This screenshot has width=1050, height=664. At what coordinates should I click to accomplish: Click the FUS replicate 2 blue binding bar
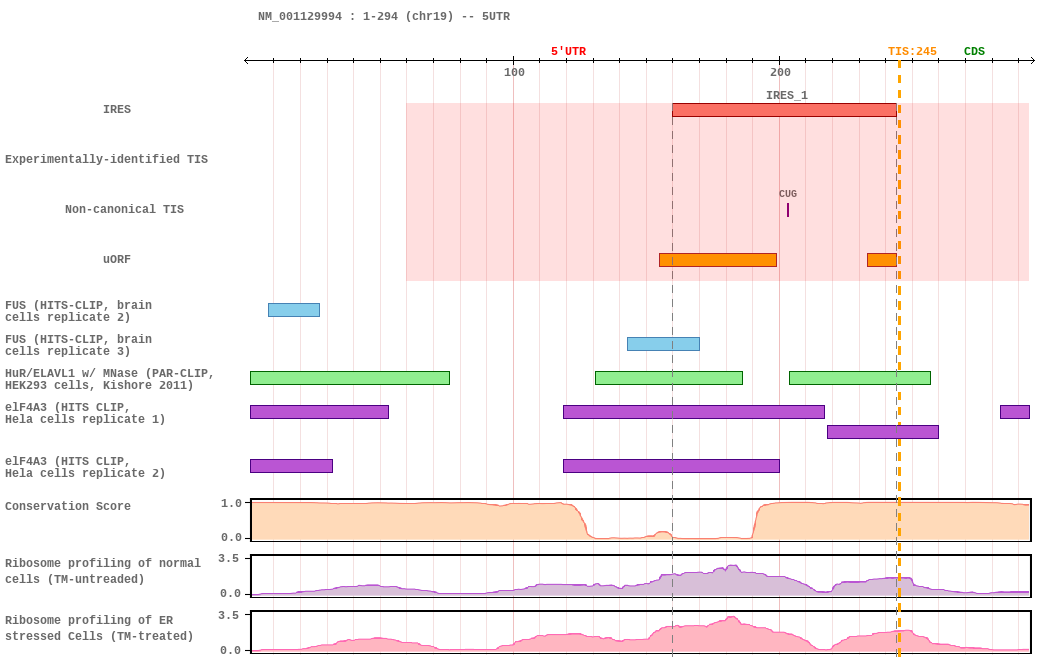pyautogui.click(x=294, y=310)
